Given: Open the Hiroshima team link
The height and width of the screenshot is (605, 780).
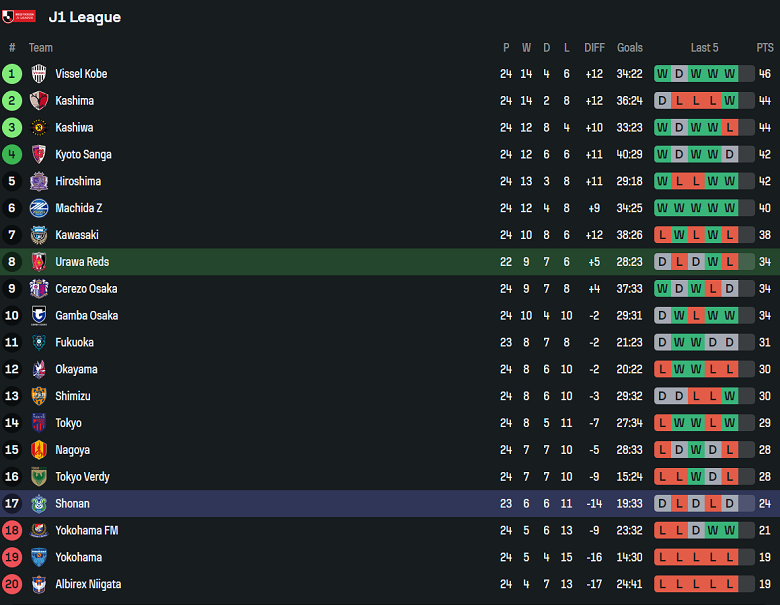Looking at the screenshot, I should 78,182.
